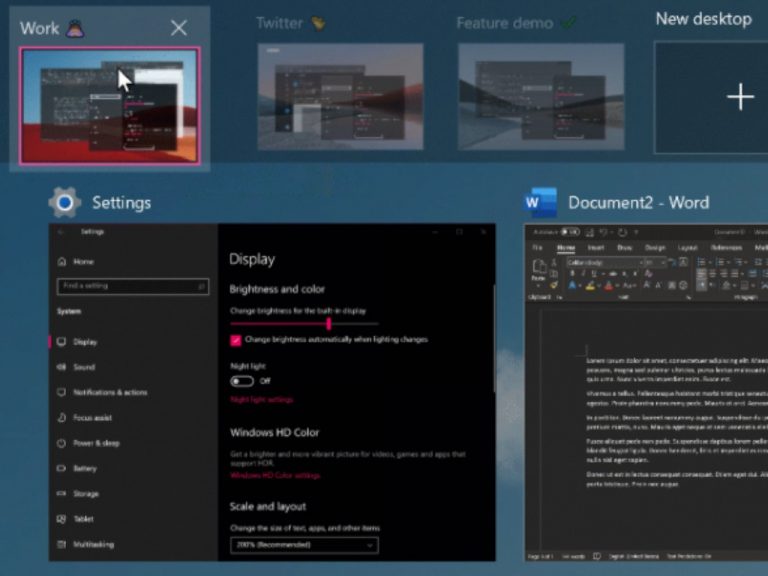Select Power & sleep in Settings sidebar
The width and height of the screenshot is (768, 576).
pos(96,443)
